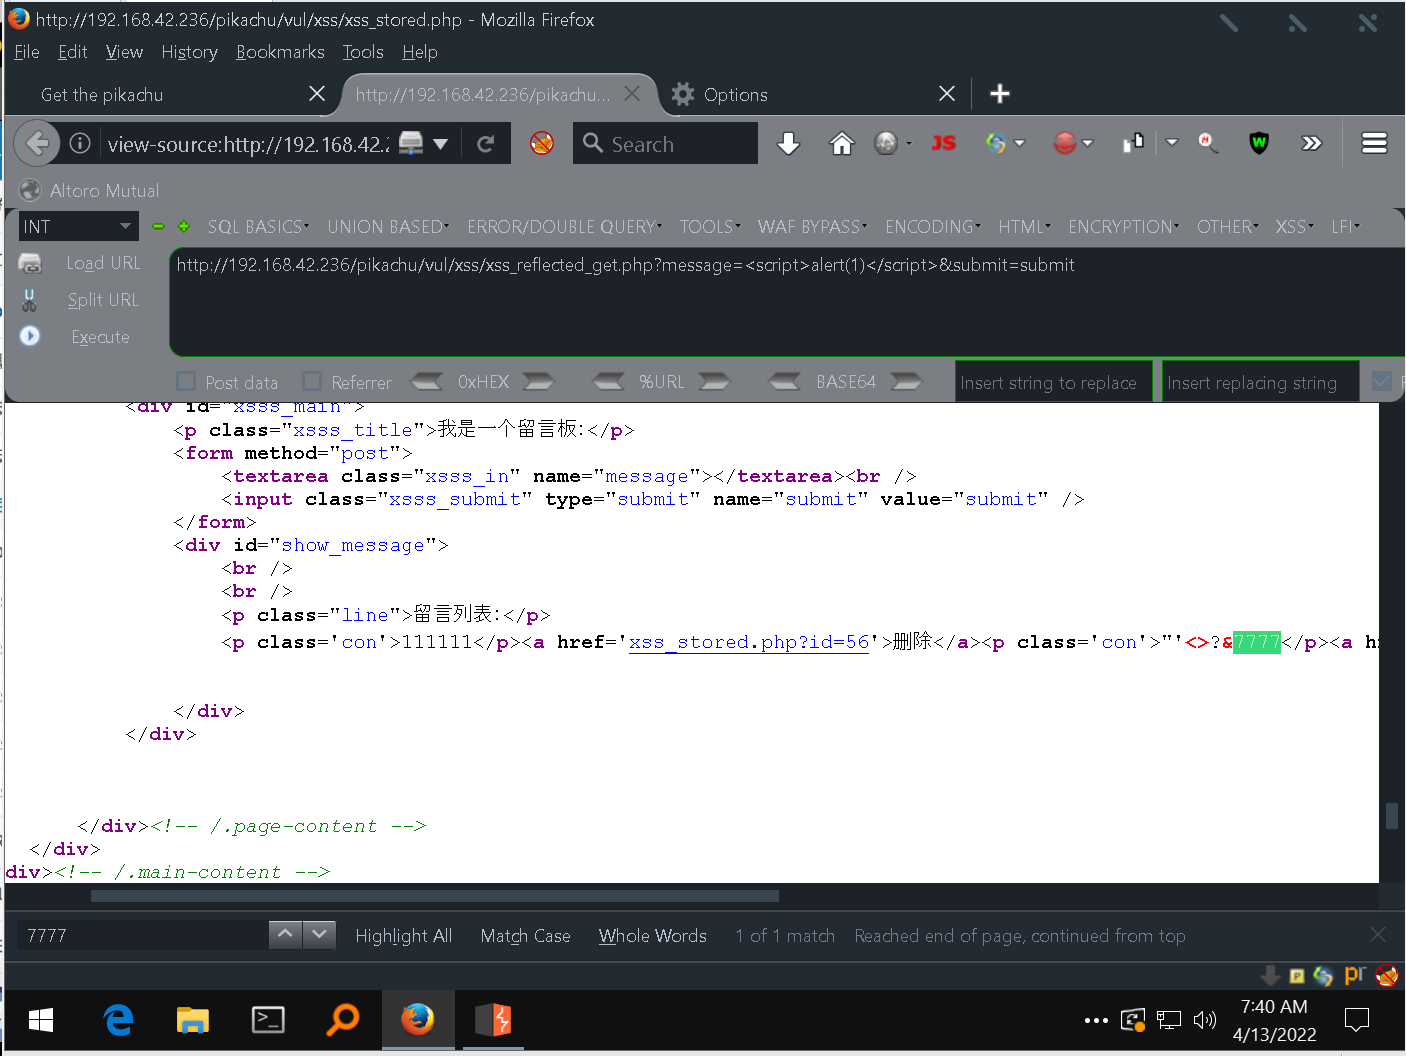Click the HackBar green plus increment icon
Screen dimensions: 1406x1056
pos(184,227)
